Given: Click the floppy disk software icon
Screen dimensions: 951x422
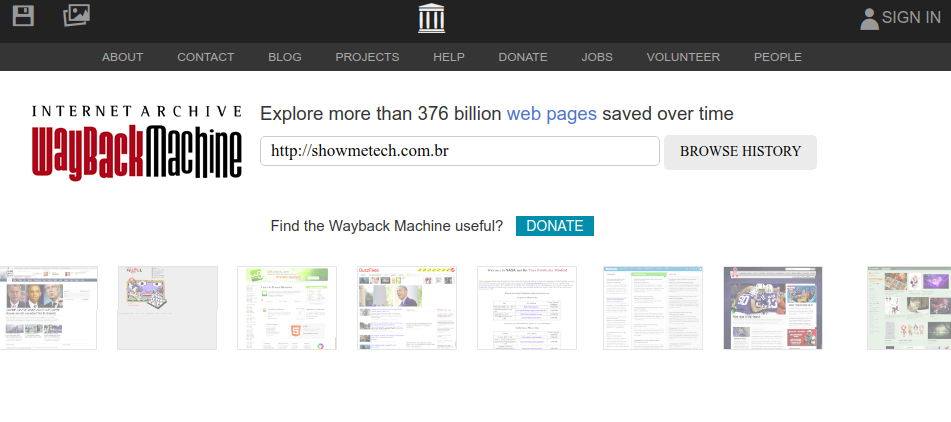Looking at the screenshot, I should [22, 16].
